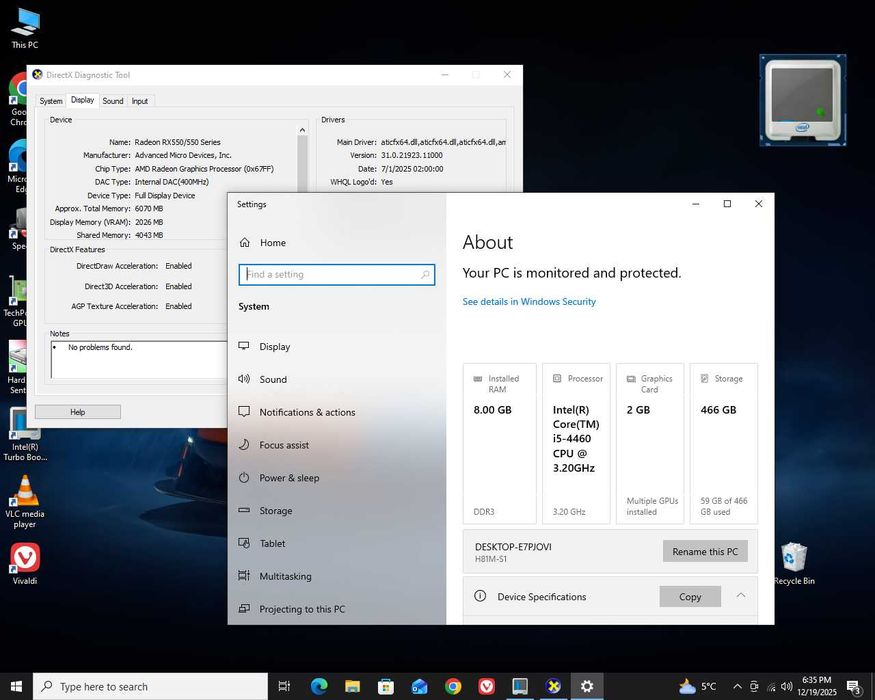
Task: Click the Device list scroll-up arrow
Action: 302,130
